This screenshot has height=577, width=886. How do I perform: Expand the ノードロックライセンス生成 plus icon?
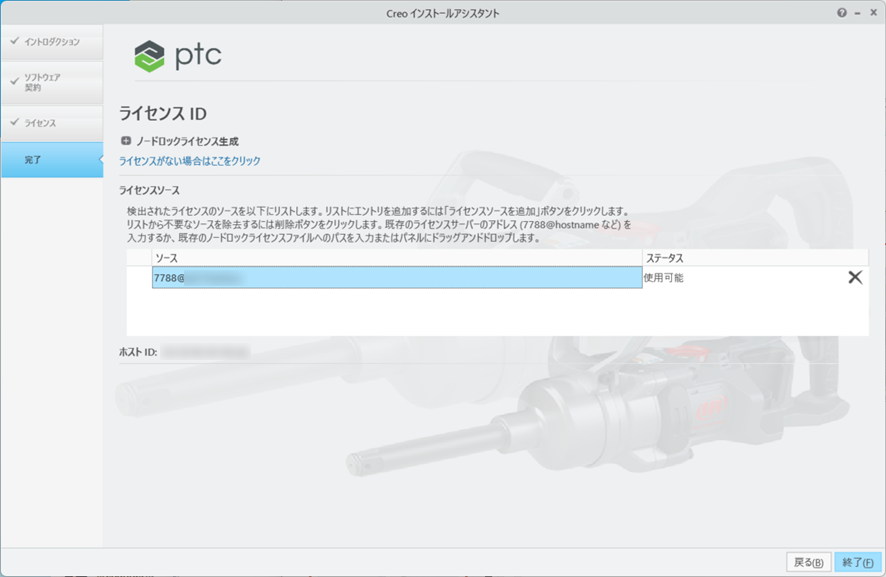pyautogui.click(x=126, y=142)
